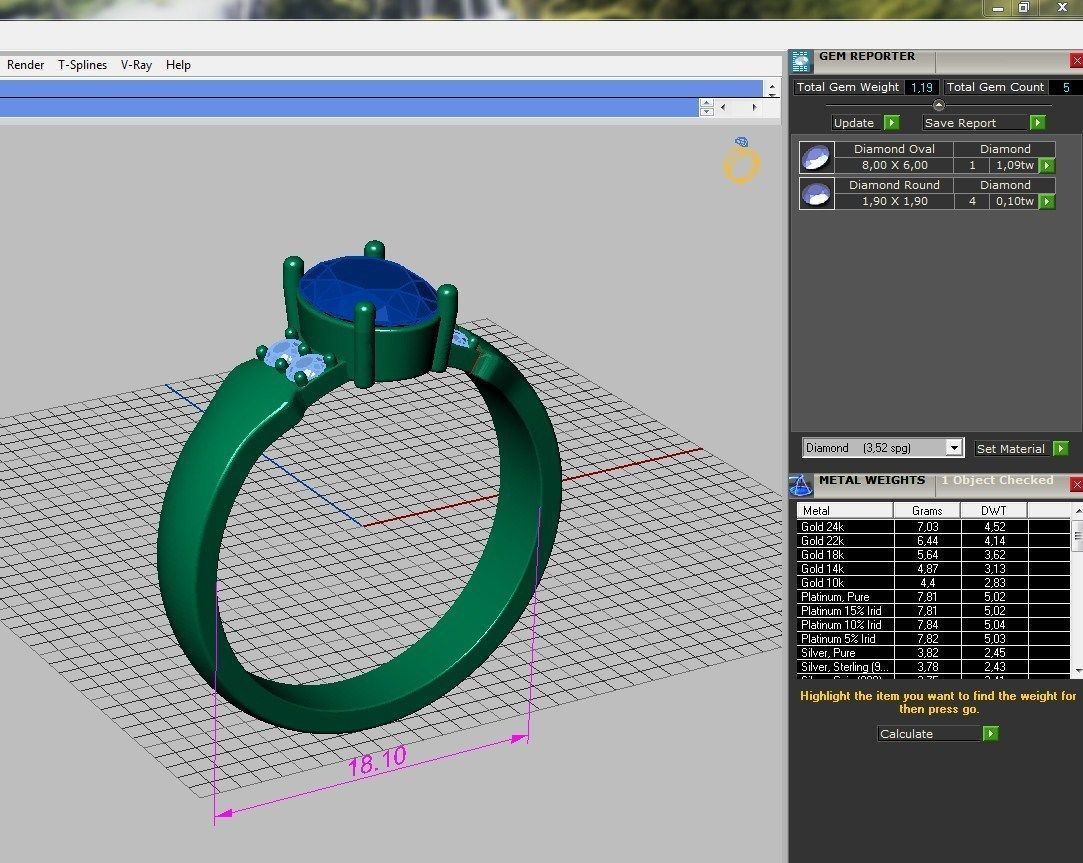Open the Render menu
This screenshot has width=1083, height=863.
(26, 65)
